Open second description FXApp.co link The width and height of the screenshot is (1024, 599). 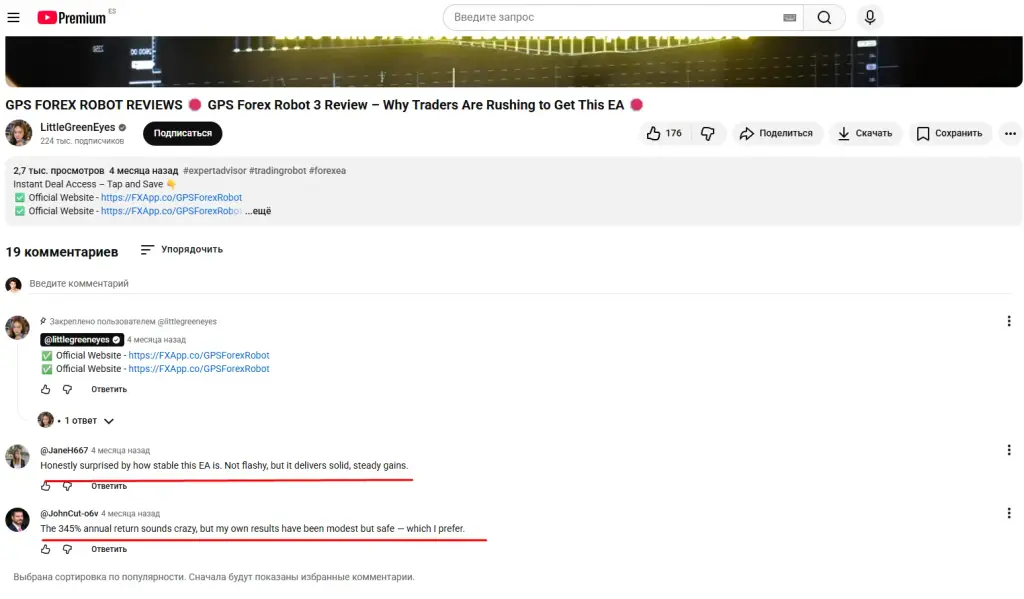[171, 211]
